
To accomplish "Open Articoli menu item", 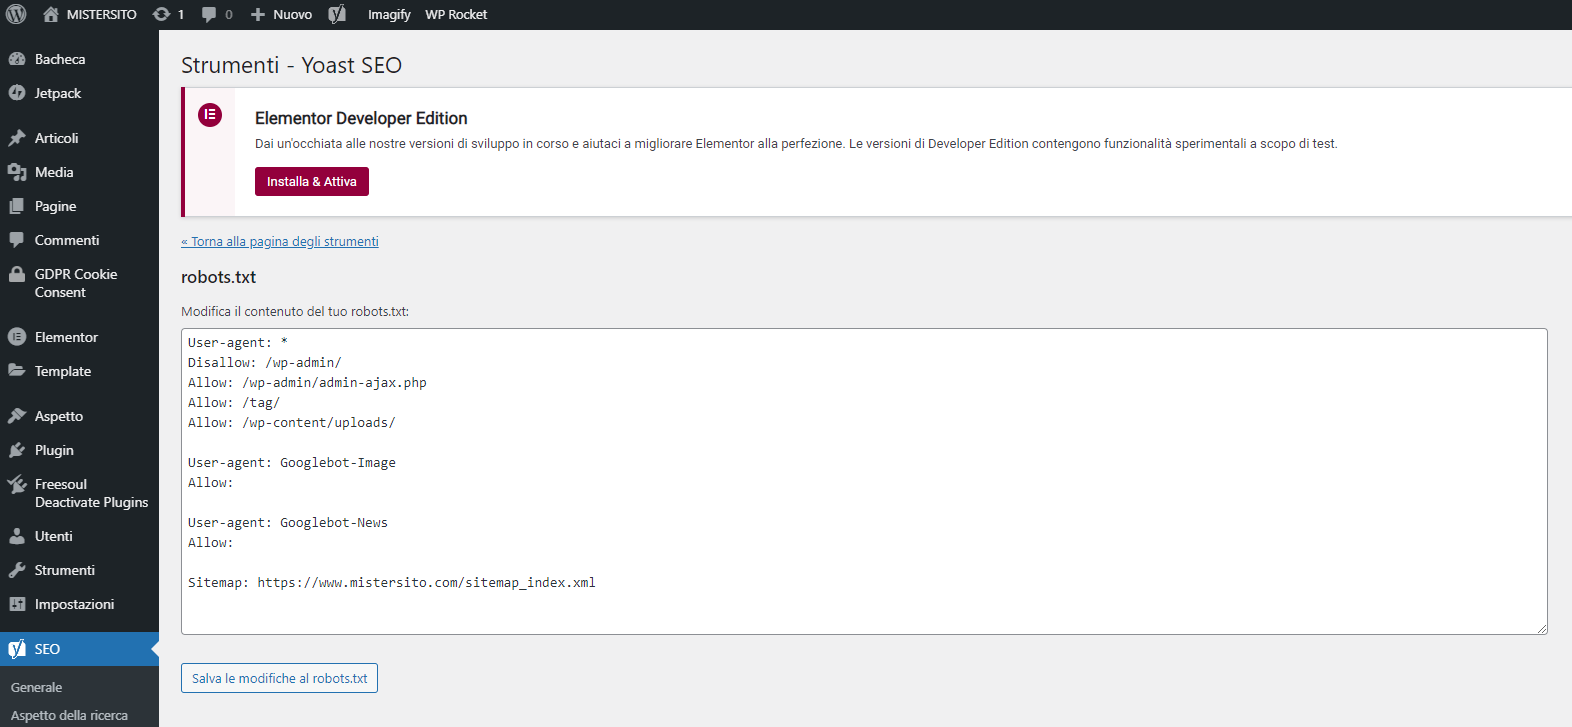I will pyautogui.click(x=56, y=138).
